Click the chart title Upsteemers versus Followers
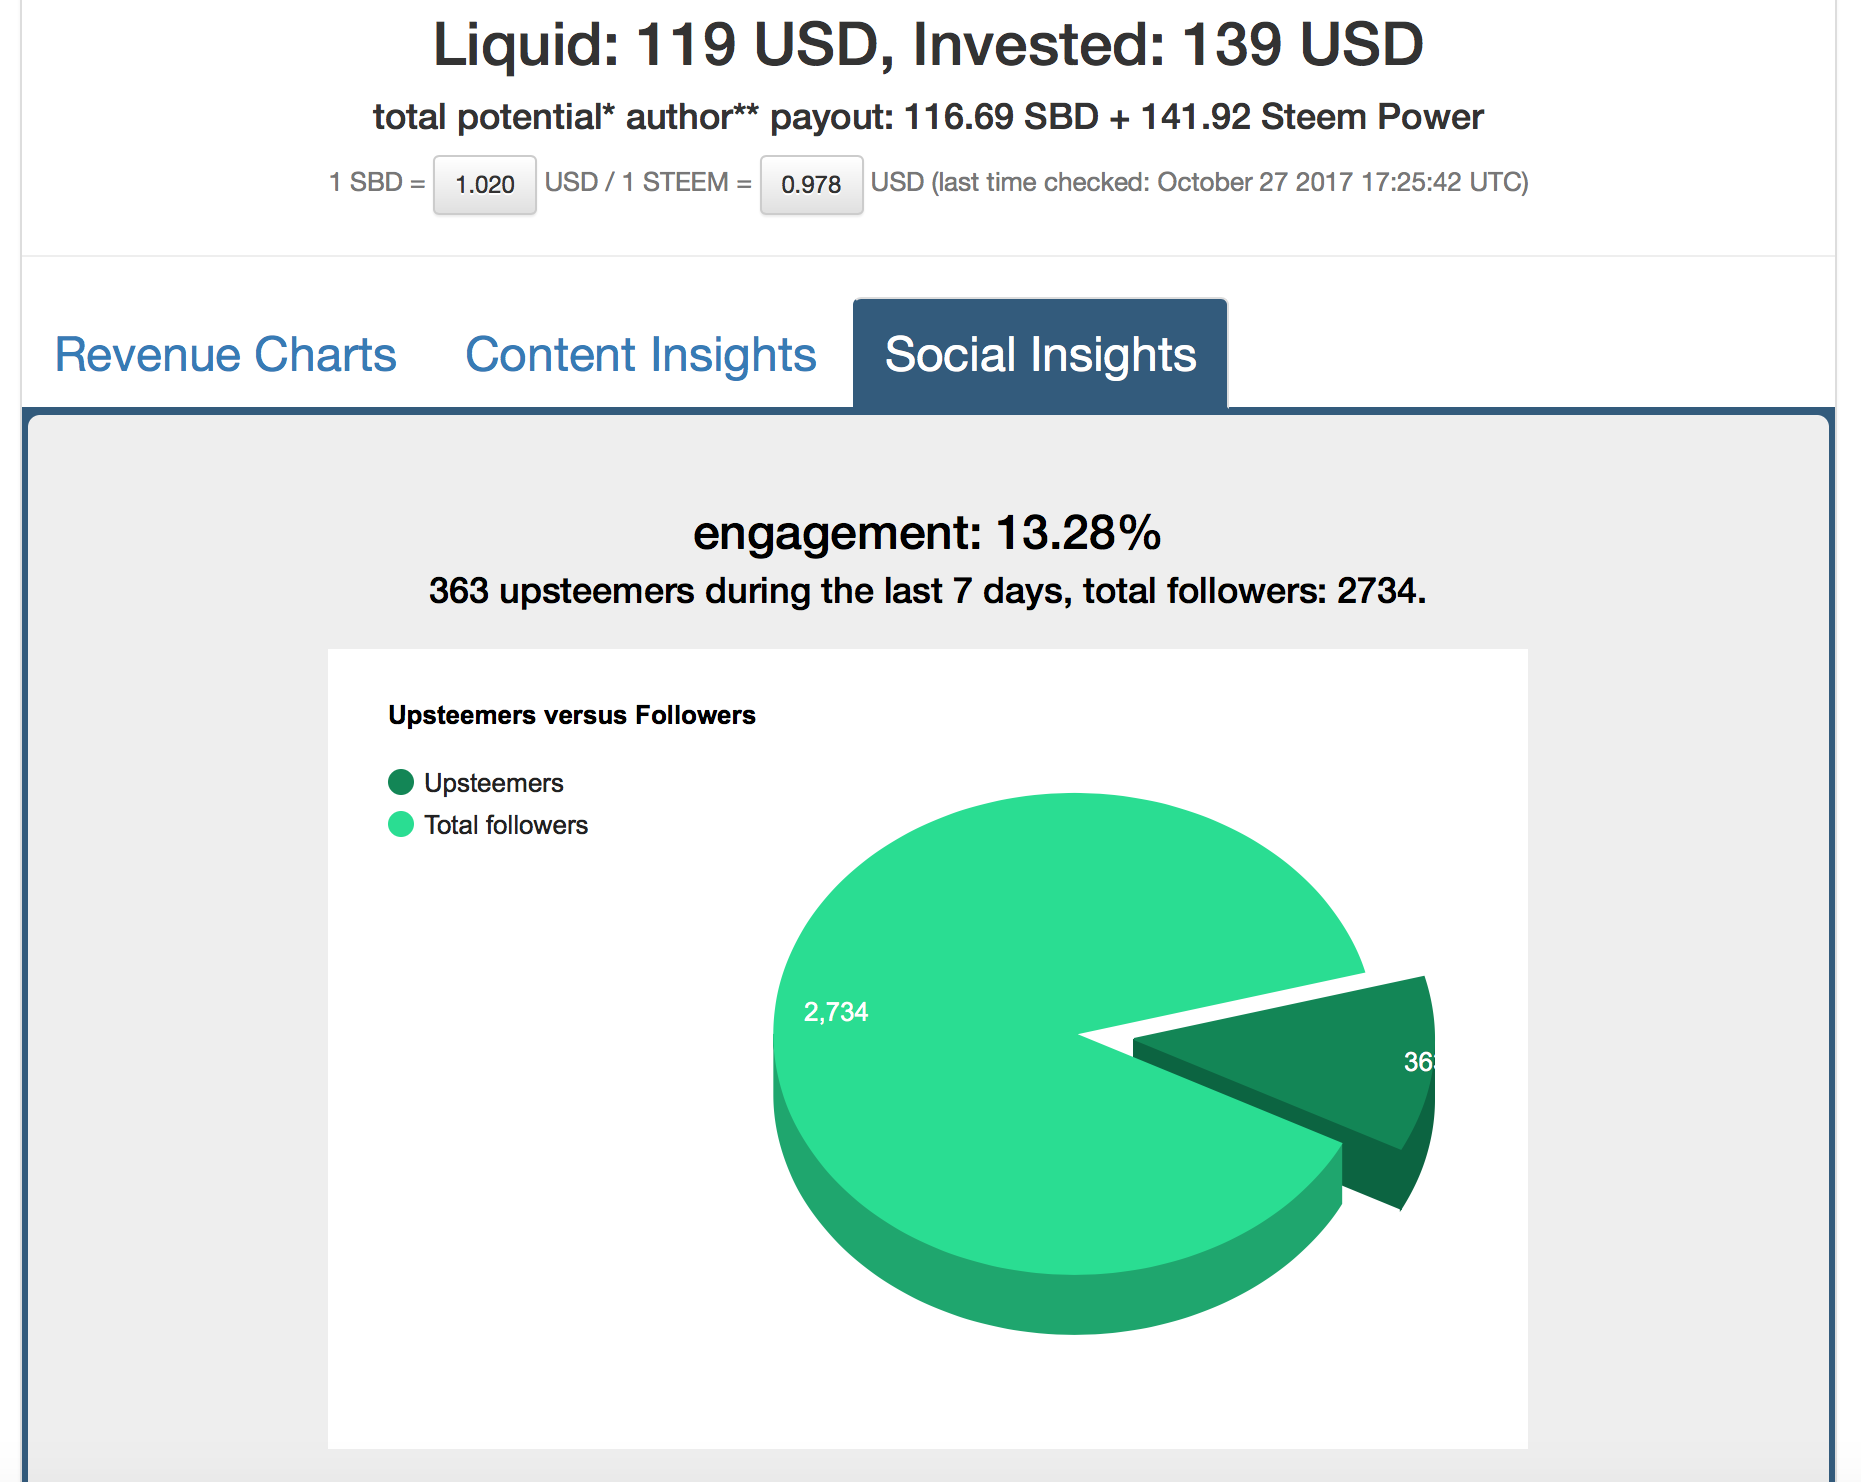The image size is (1861, 1482). coord(572,715)
